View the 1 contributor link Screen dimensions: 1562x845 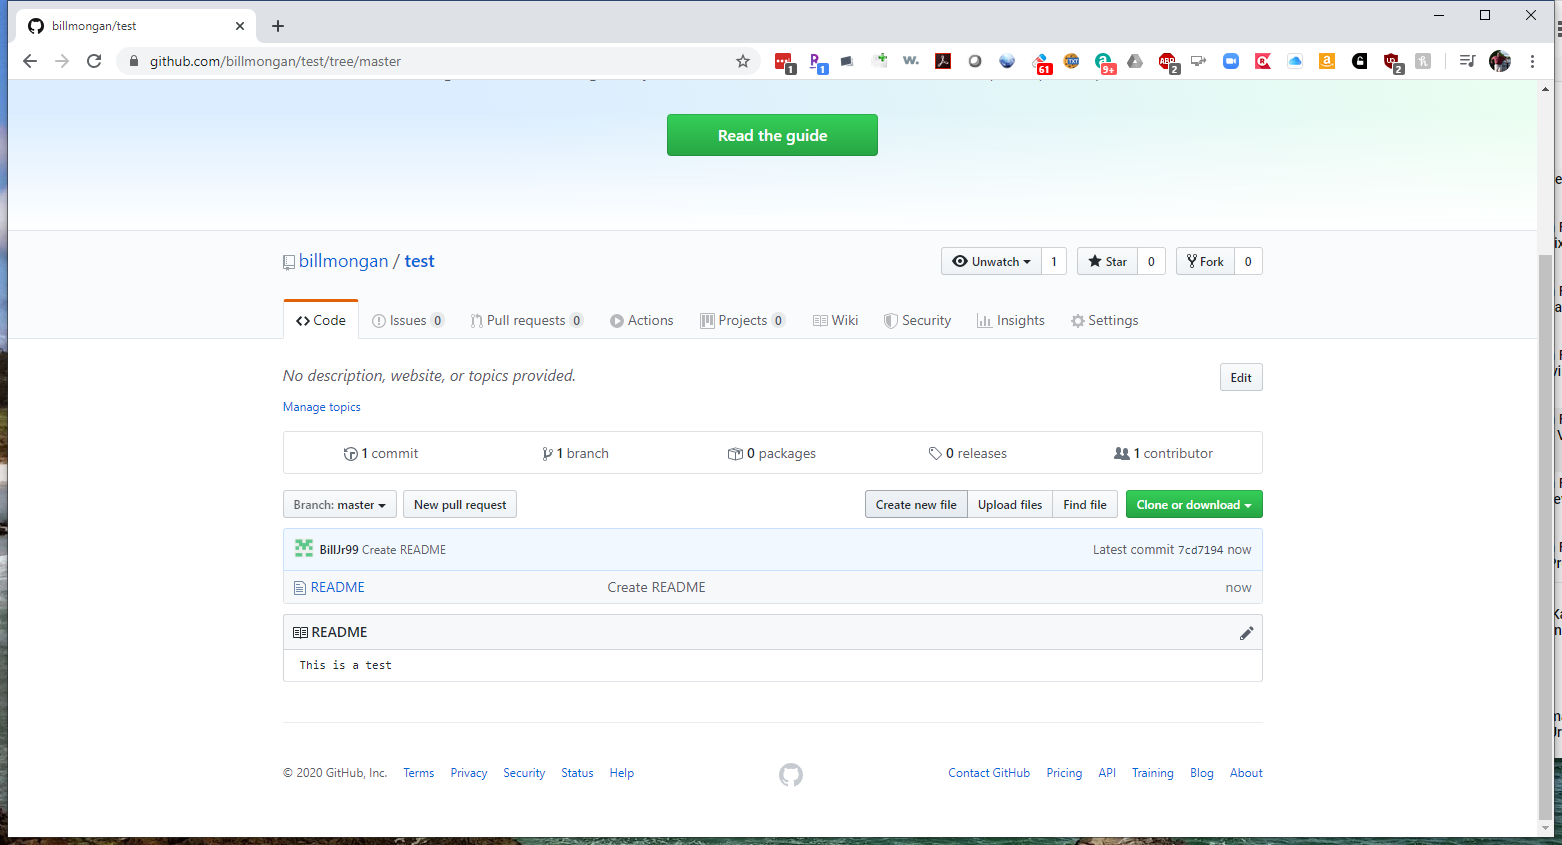(1163, 453)
